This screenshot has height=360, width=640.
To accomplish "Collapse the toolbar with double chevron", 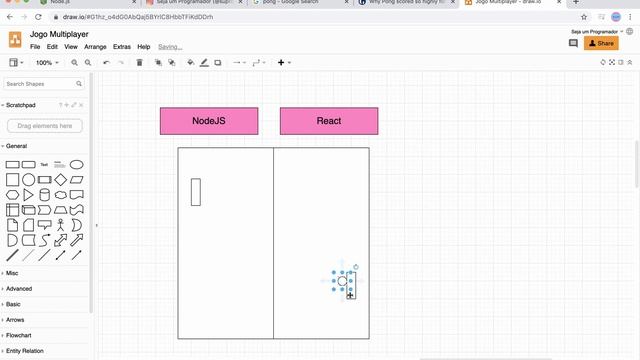I will coord(629,62).
